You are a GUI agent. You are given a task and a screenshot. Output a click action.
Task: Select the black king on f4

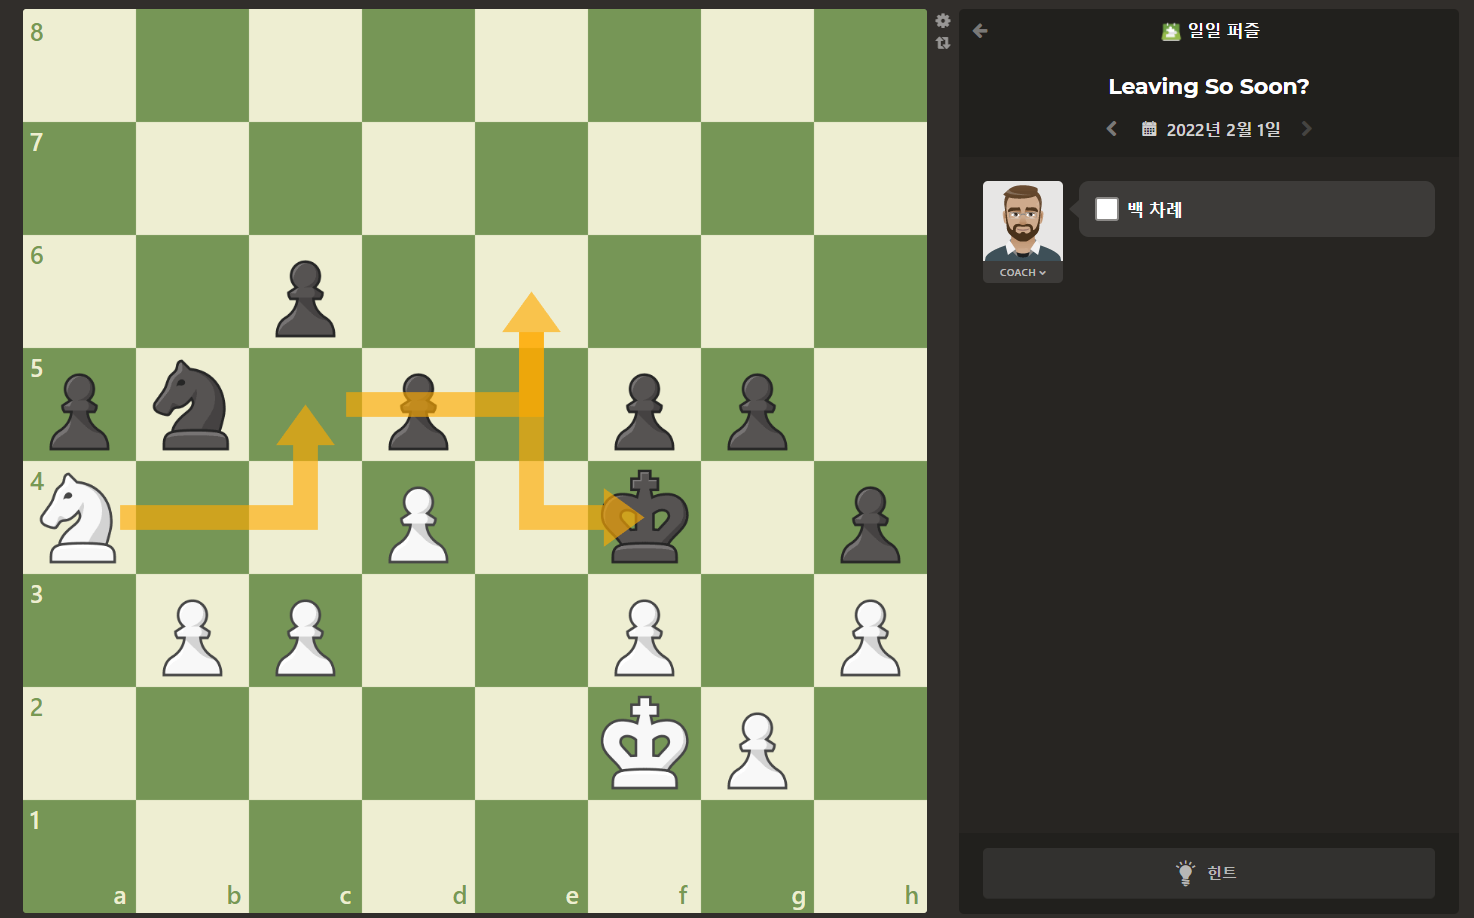tap(645, 518)
